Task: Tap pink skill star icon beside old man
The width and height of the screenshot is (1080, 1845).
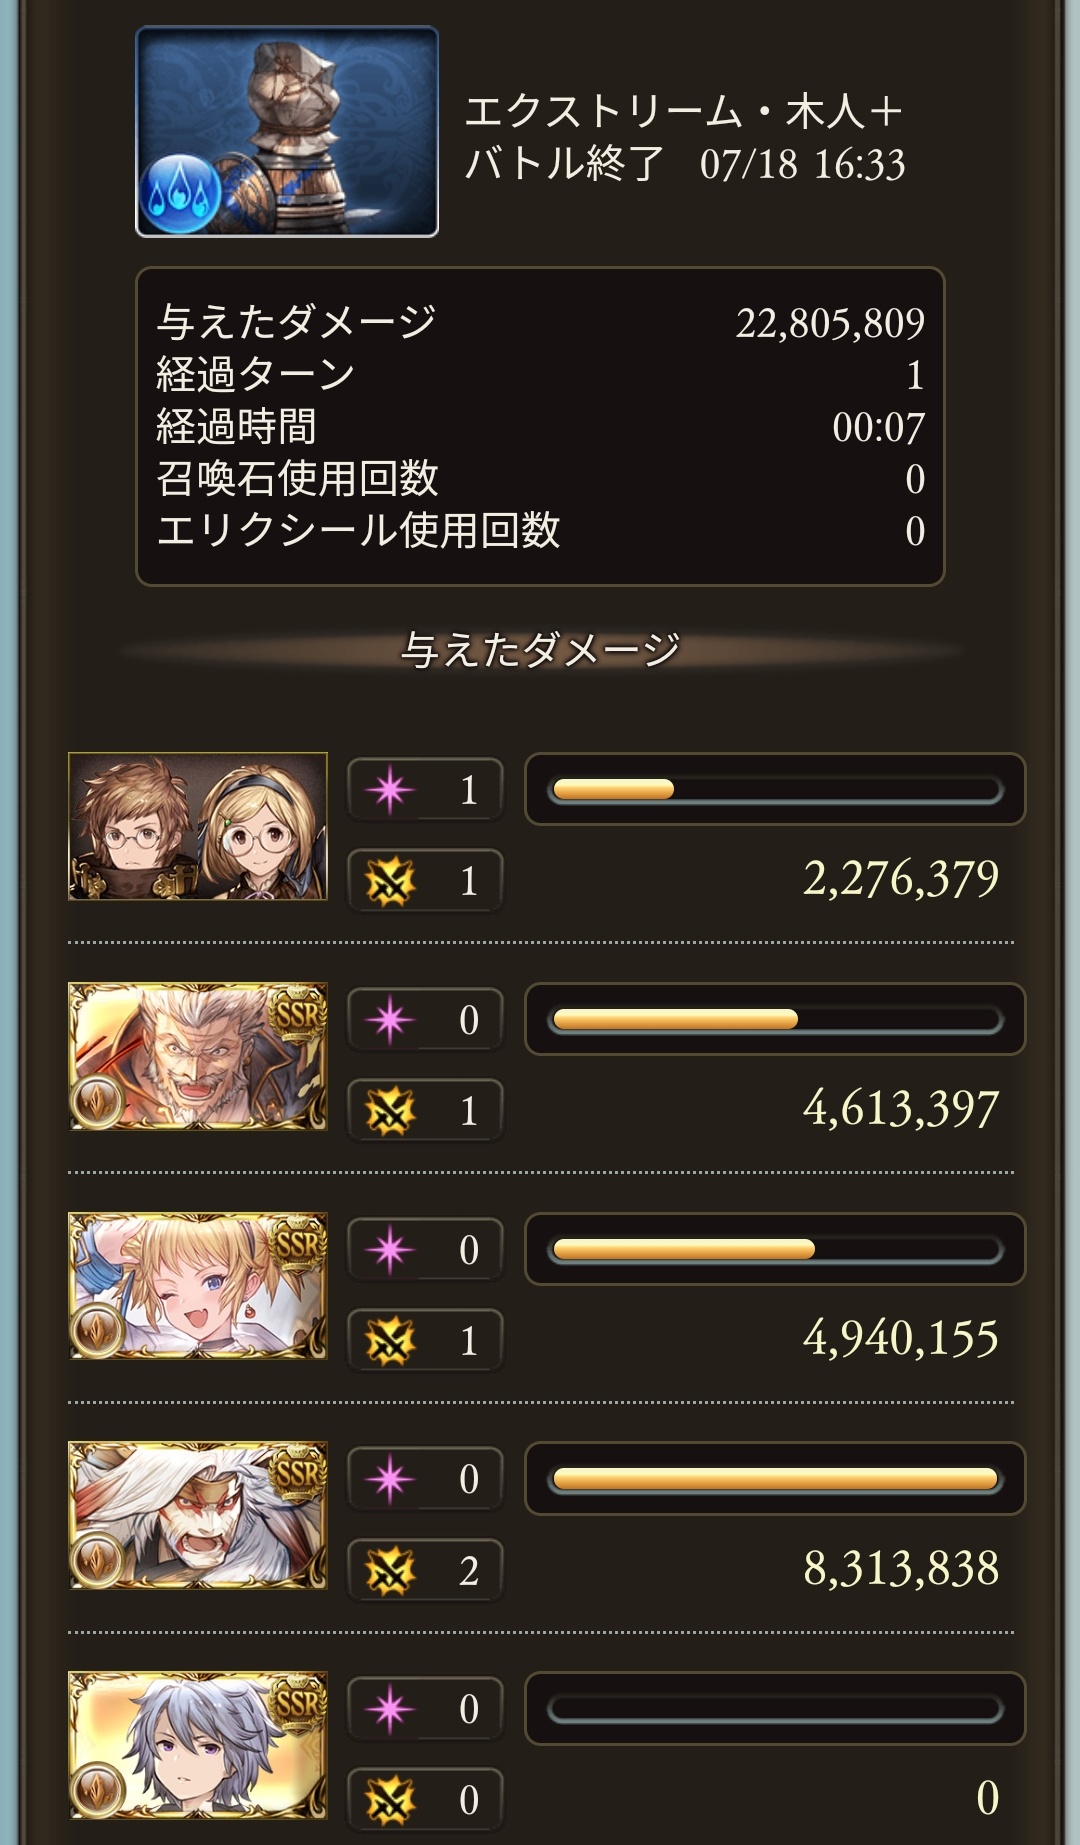Action: tap(390, 1020)
